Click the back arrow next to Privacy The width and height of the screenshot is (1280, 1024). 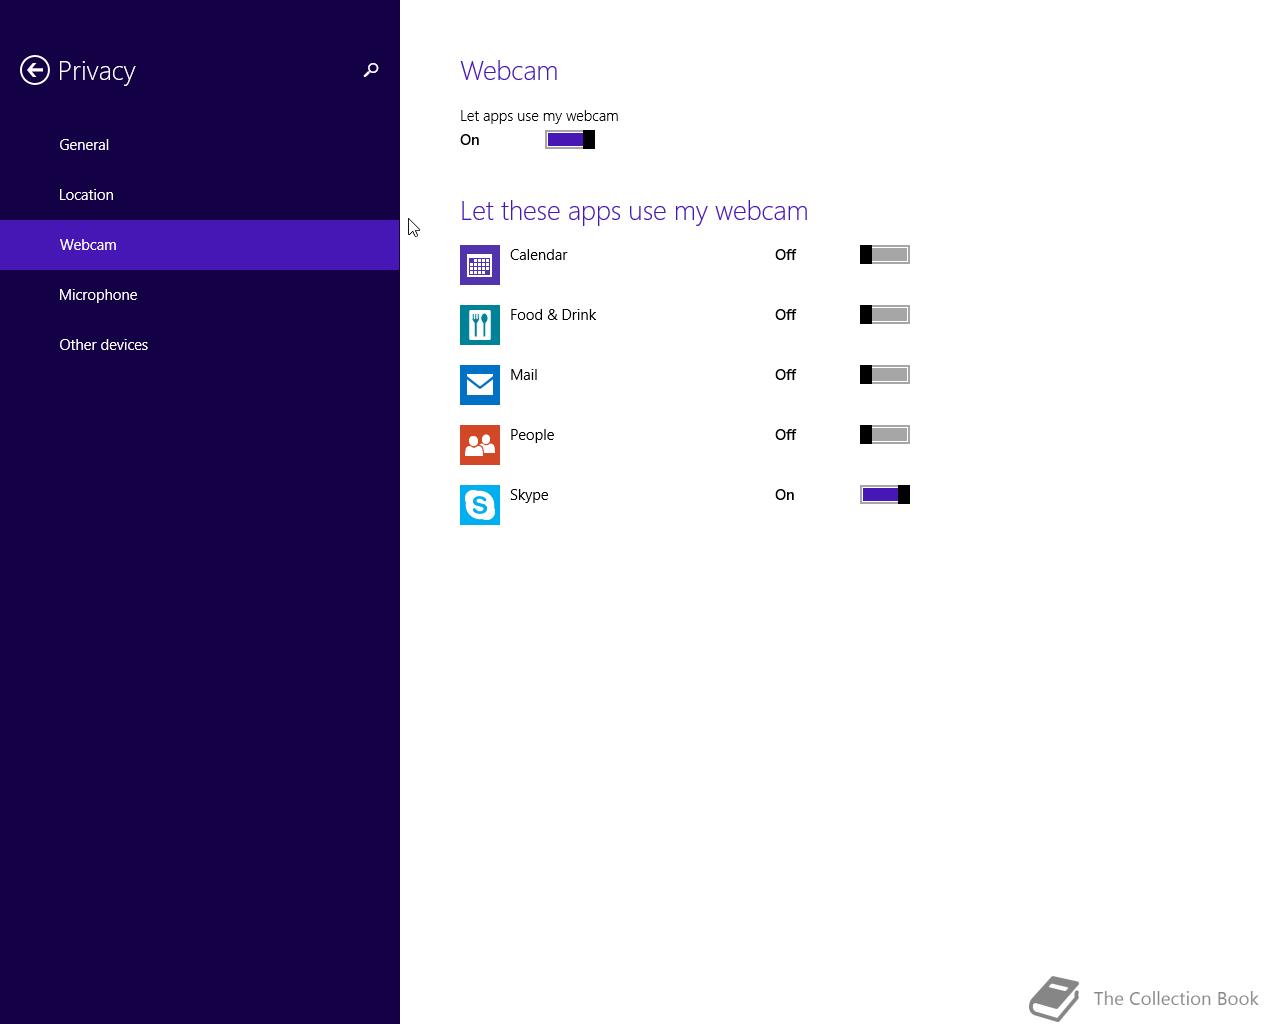pyautogui.click(x=35, y=70)
